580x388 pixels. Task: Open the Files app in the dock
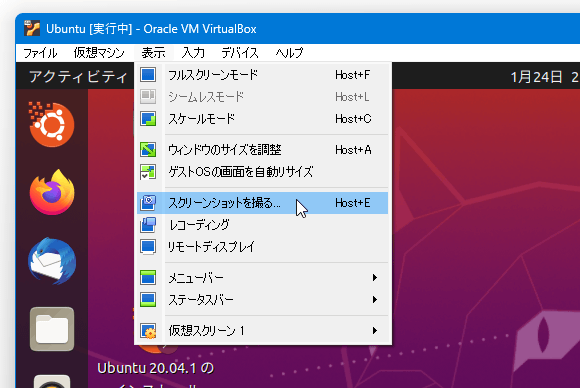pos(52,329)
